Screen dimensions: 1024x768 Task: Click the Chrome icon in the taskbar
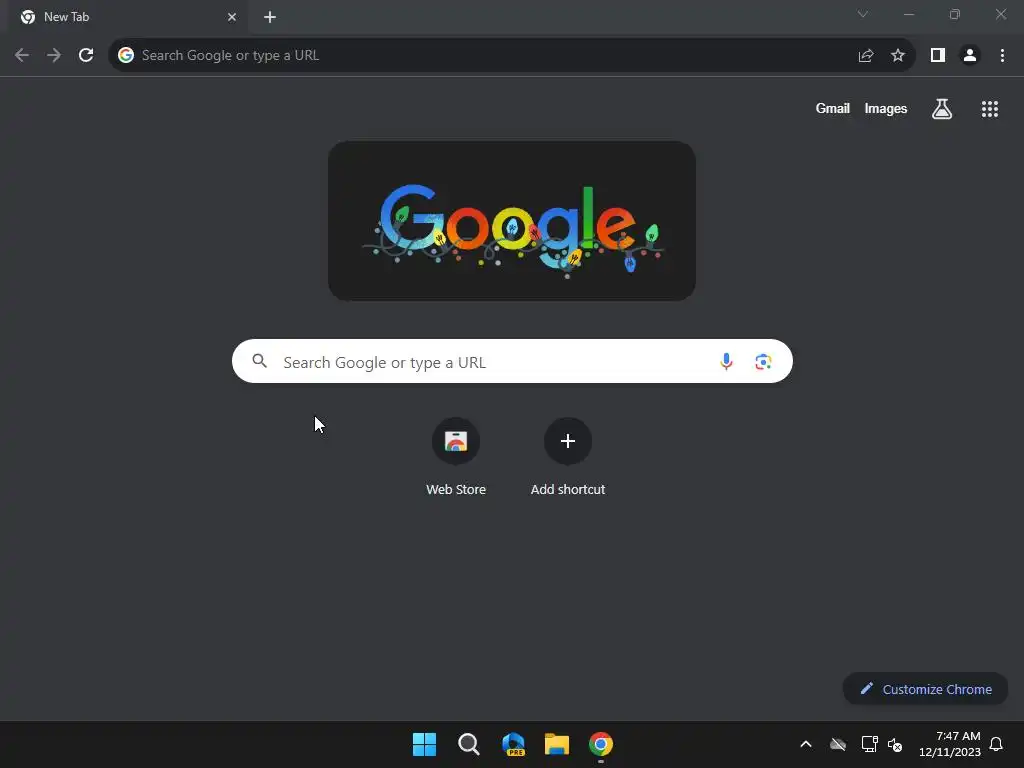click(601, 744)
